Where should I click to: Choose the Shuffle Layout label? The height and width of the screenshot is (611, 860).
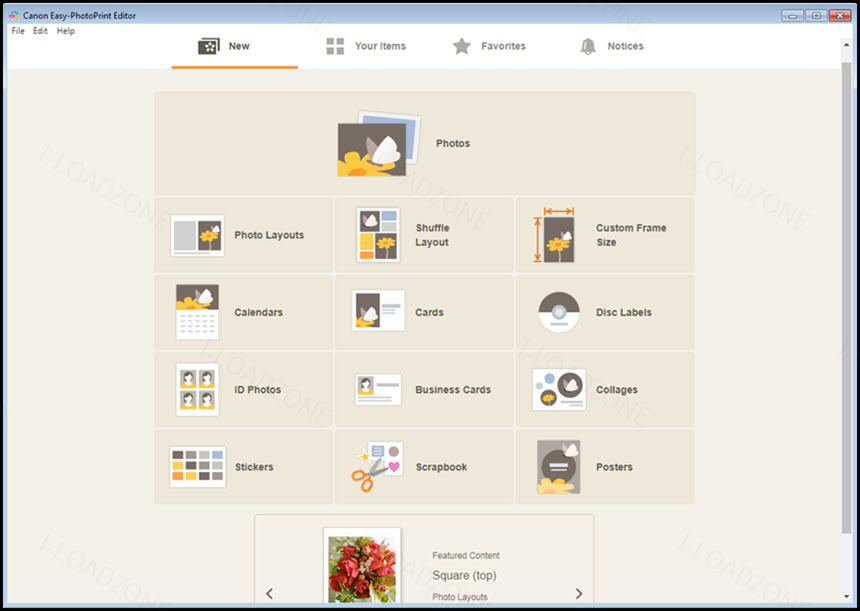[x=432, y=235]
